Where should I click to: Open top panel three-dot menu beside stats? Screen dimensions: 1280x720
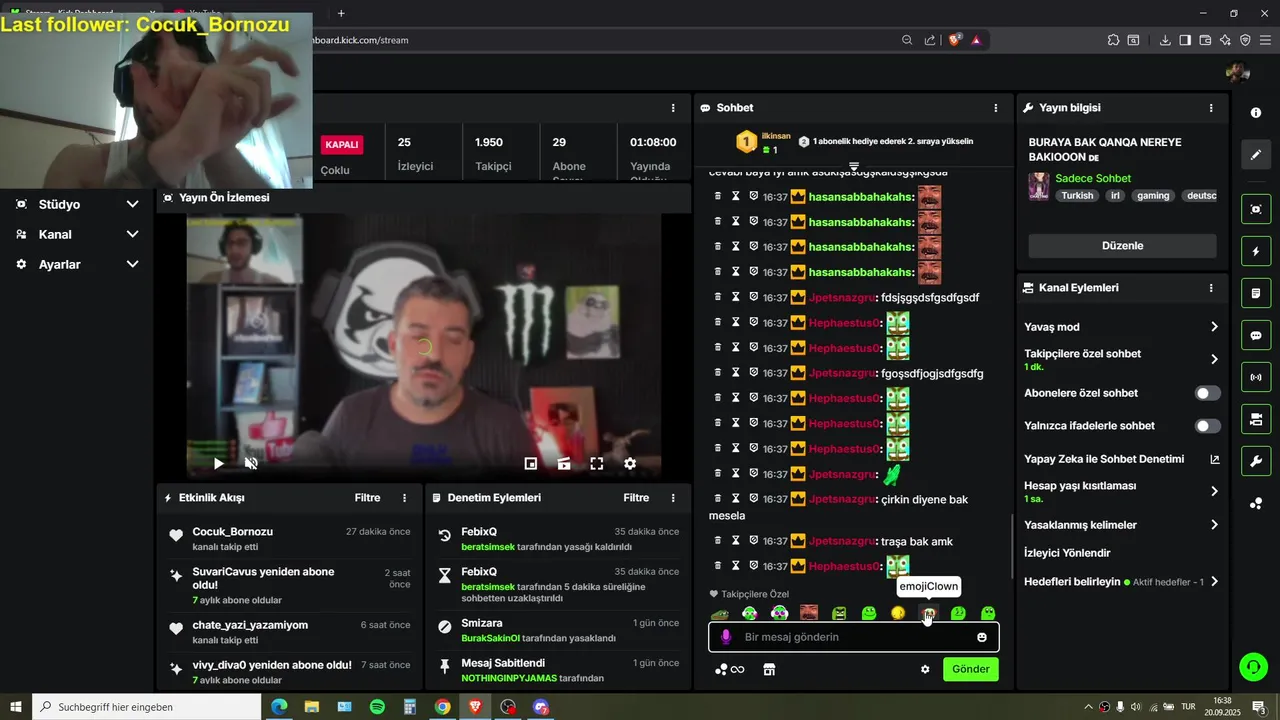(x=674, y=108)
